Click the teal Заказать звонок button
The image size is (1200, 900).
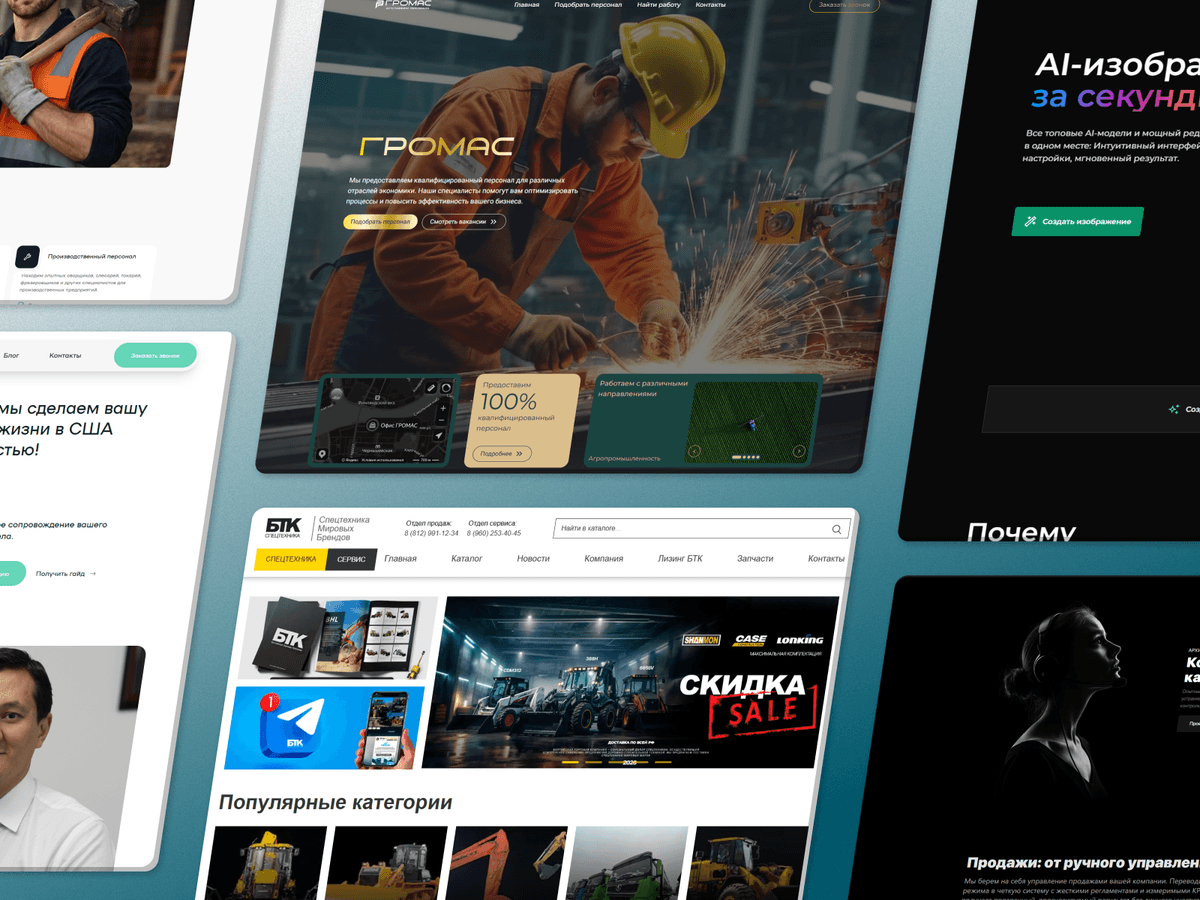pyautogui.click(x=154, y=355)
